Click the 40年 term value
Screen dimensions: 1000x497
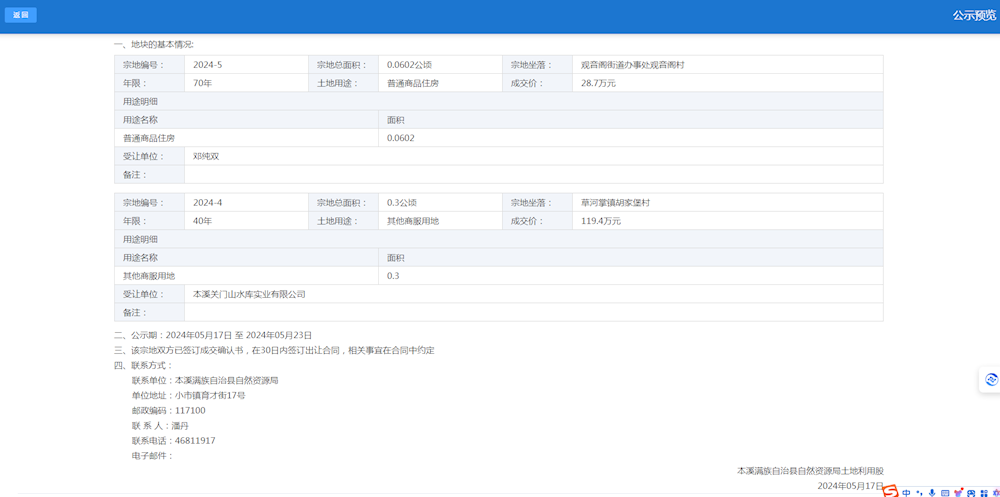pyautogui.click(x=202, y=221)
